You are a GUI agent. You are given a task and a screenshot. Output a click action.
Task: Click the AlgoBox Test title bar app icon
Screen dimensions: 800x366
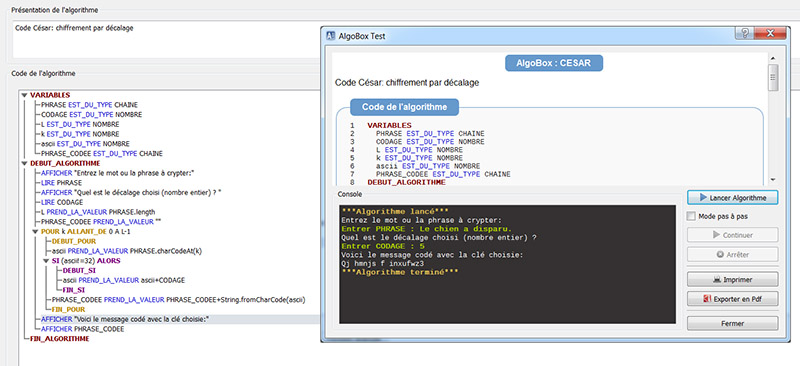330,36
